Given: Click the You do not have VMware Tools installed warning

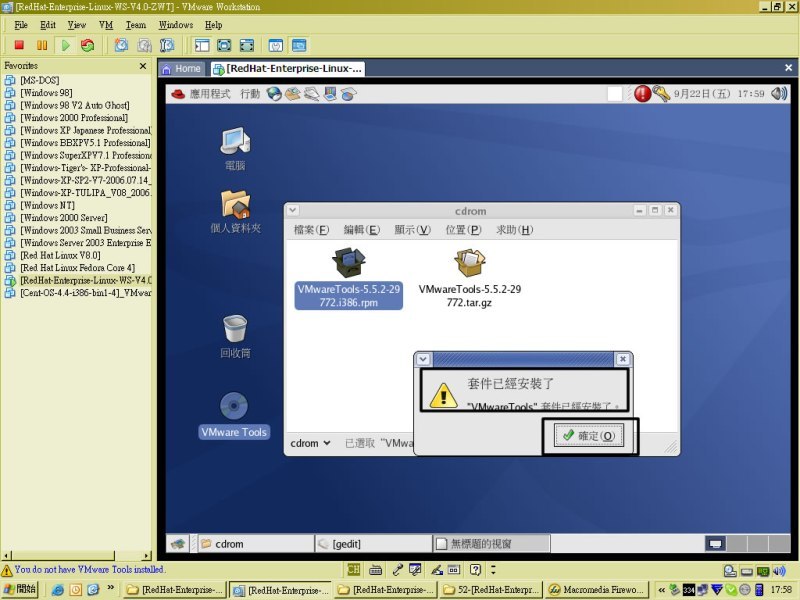Looking at the screenshot, I should pyautogui.click(x=83, y=569).
